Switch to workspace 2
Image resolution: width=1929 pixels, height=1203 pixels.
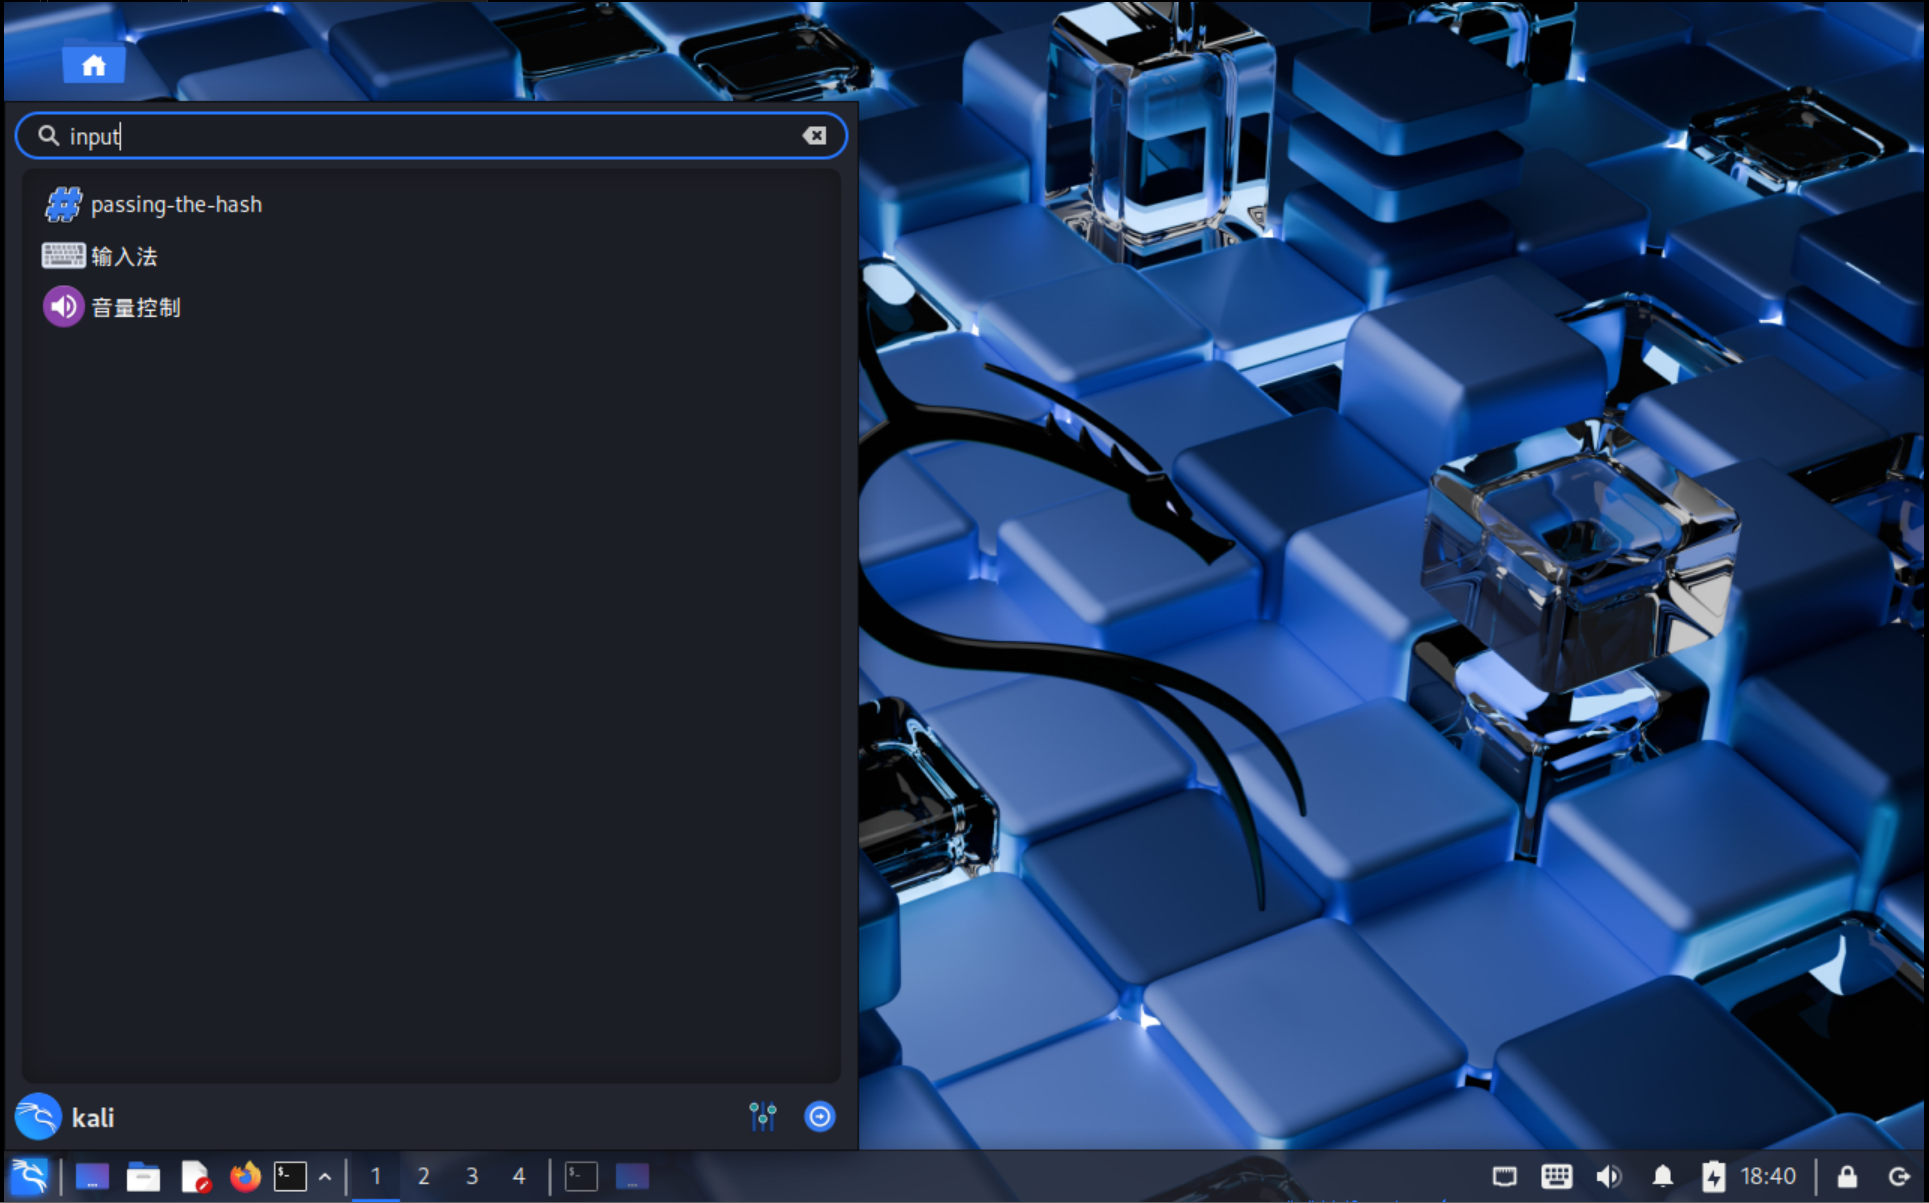[x=423, y=1176]
